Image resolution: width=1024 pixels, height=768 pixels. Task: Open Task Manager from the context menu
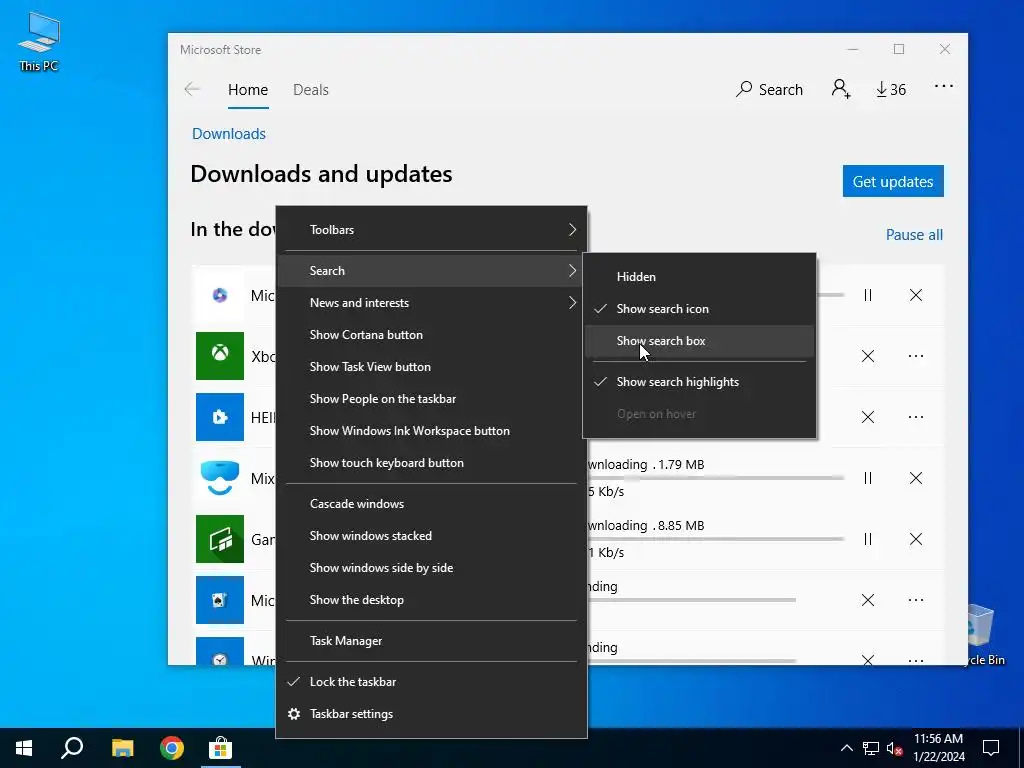coord(432,641)
